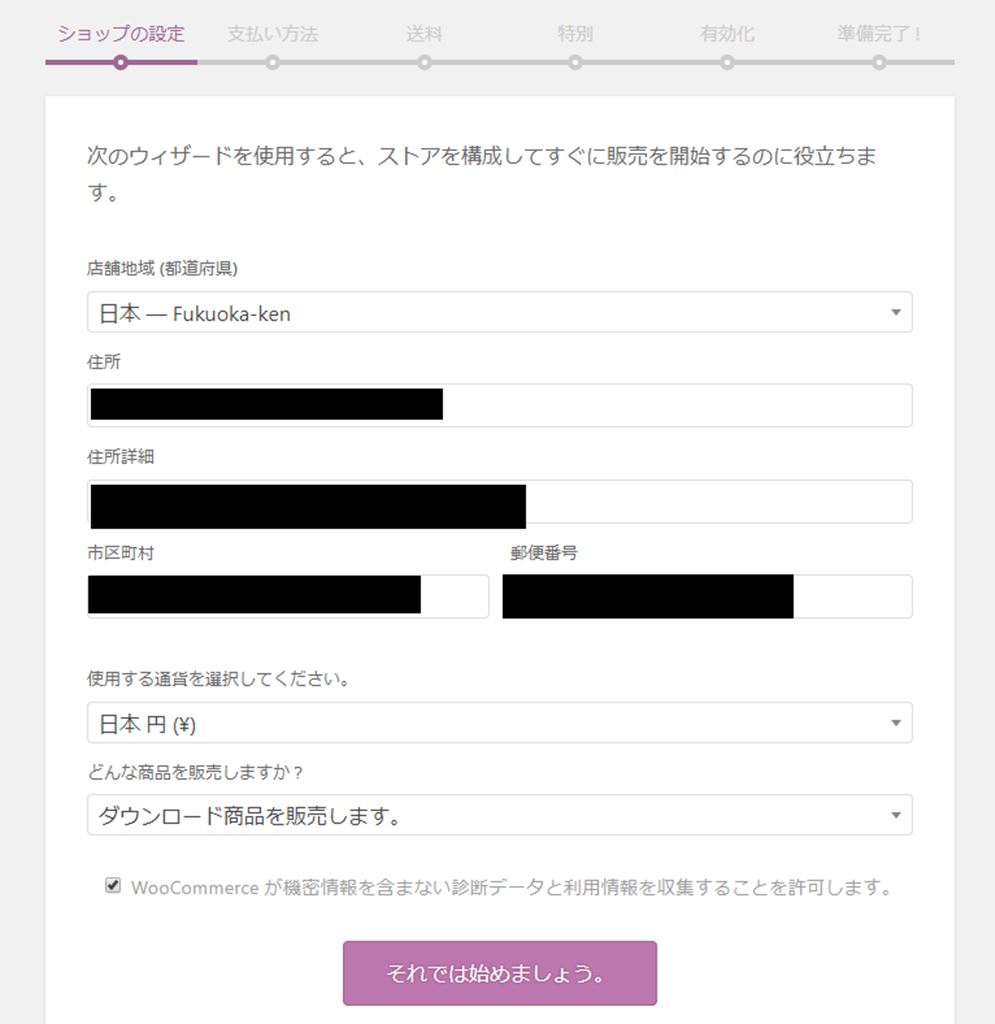
Task: Click the 準備完了！ progress step dot
Action: 879,62
